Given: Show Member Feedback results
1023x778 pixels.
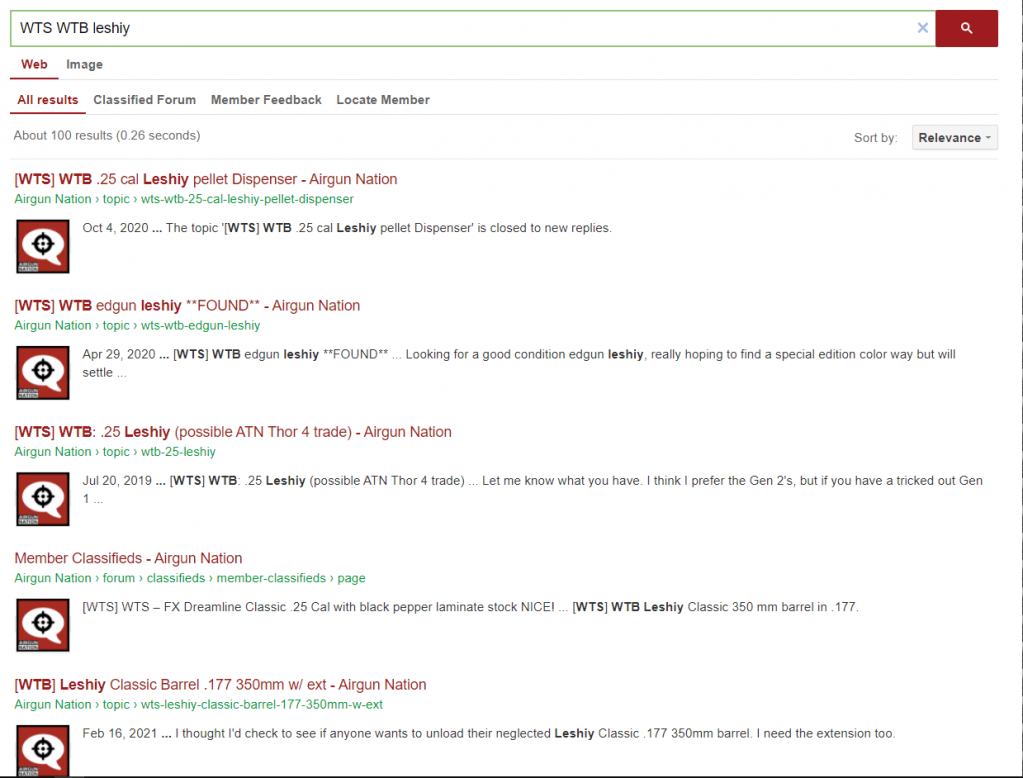Looking at the screenshot, I should click(266, 100).
